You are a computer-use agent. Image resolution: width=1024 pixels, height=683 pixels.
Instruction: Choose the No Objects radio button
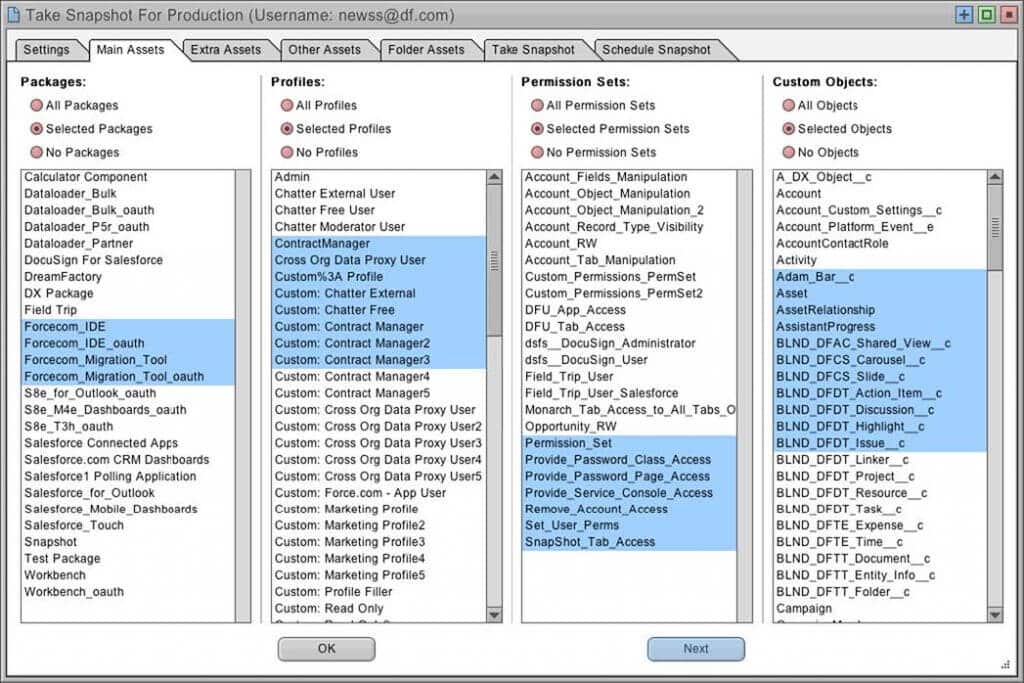pos(789,152)
